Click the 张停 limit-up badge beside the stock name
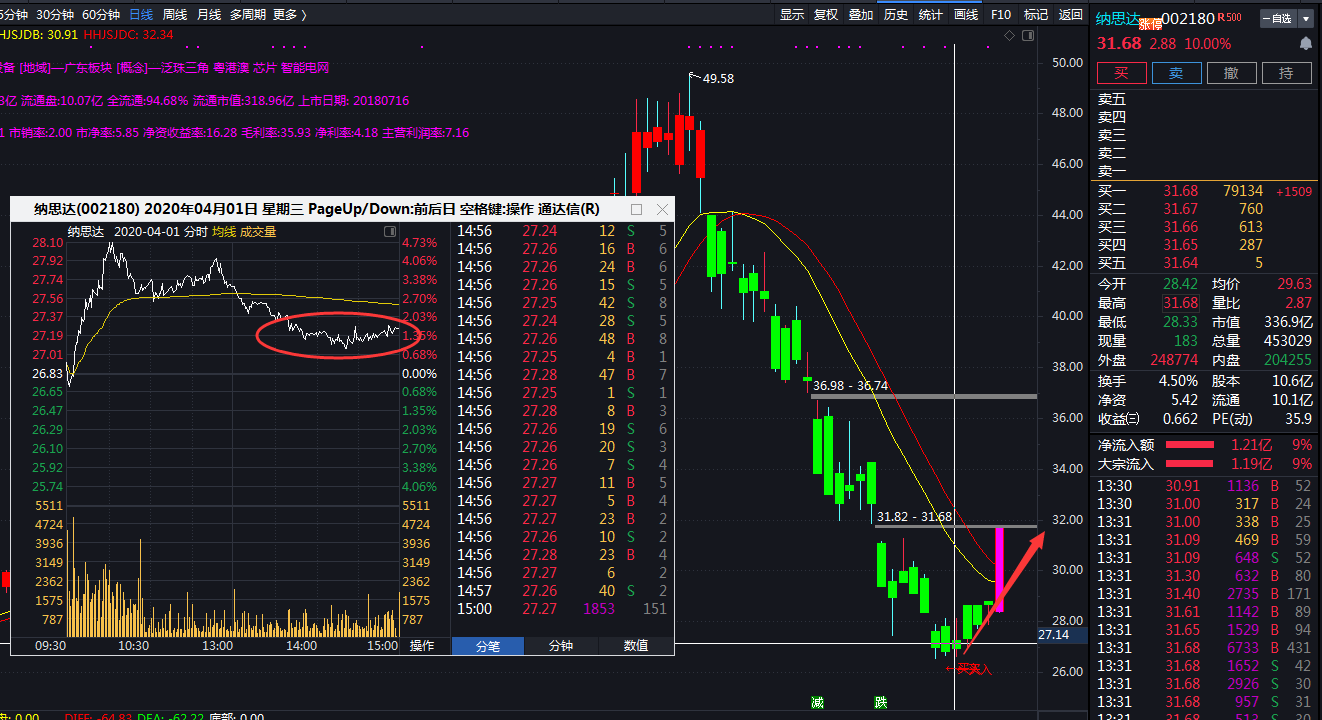 tap(1150, 23)
